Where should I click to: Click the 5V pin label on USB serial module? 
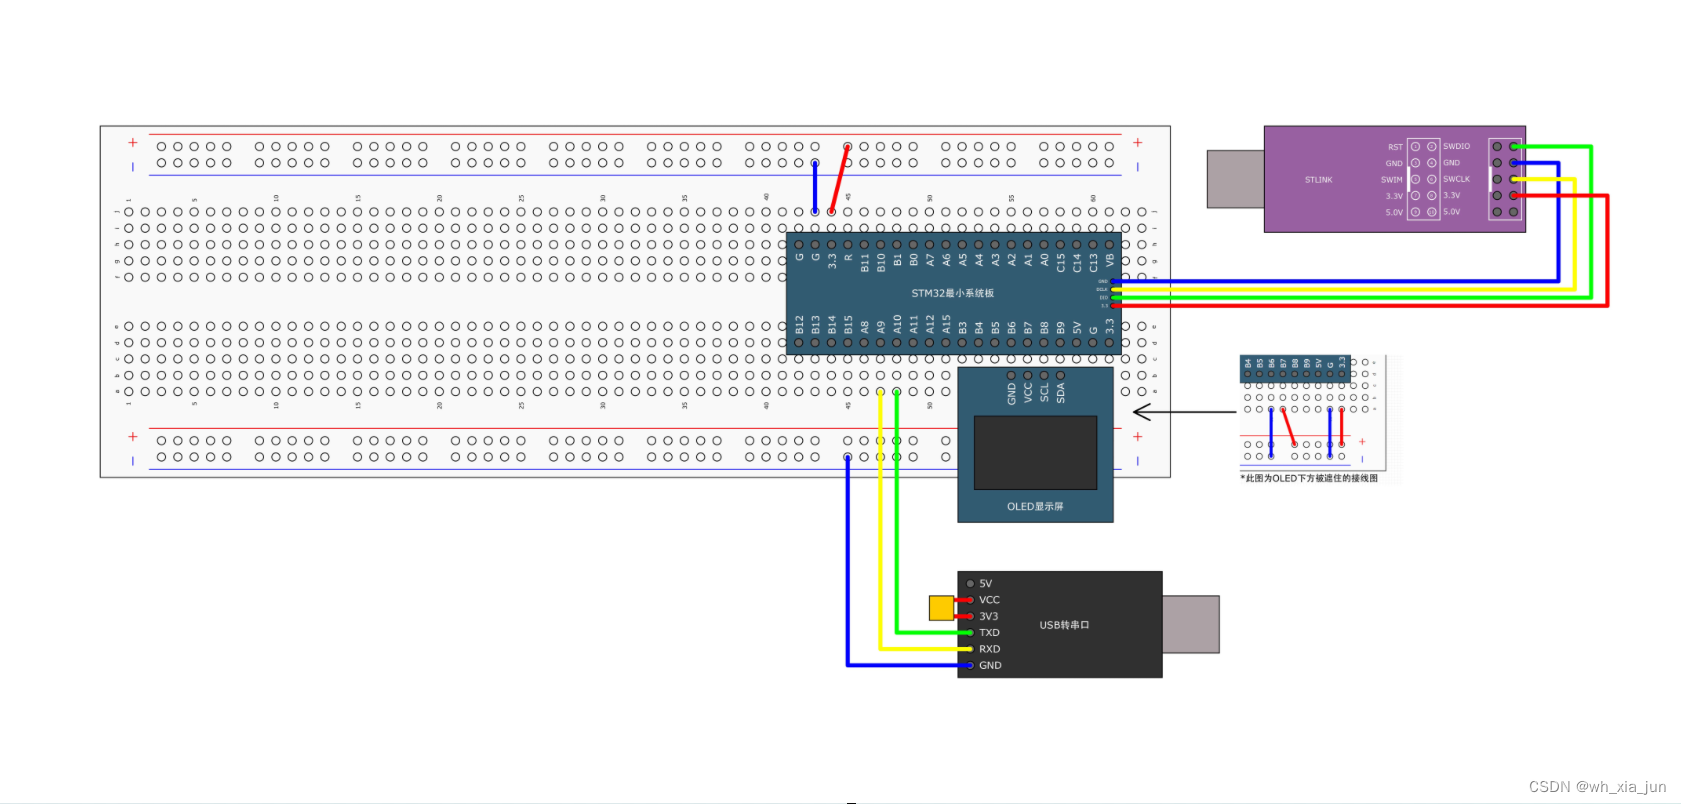tap(985, 584)
